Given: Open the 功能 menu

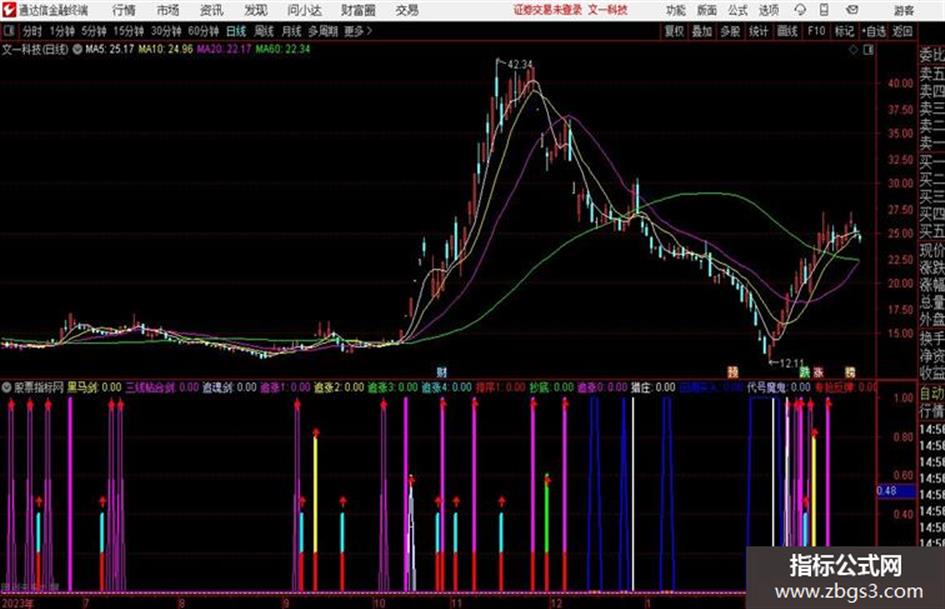Looking at the screenshot, I should (x=676, y=10).
